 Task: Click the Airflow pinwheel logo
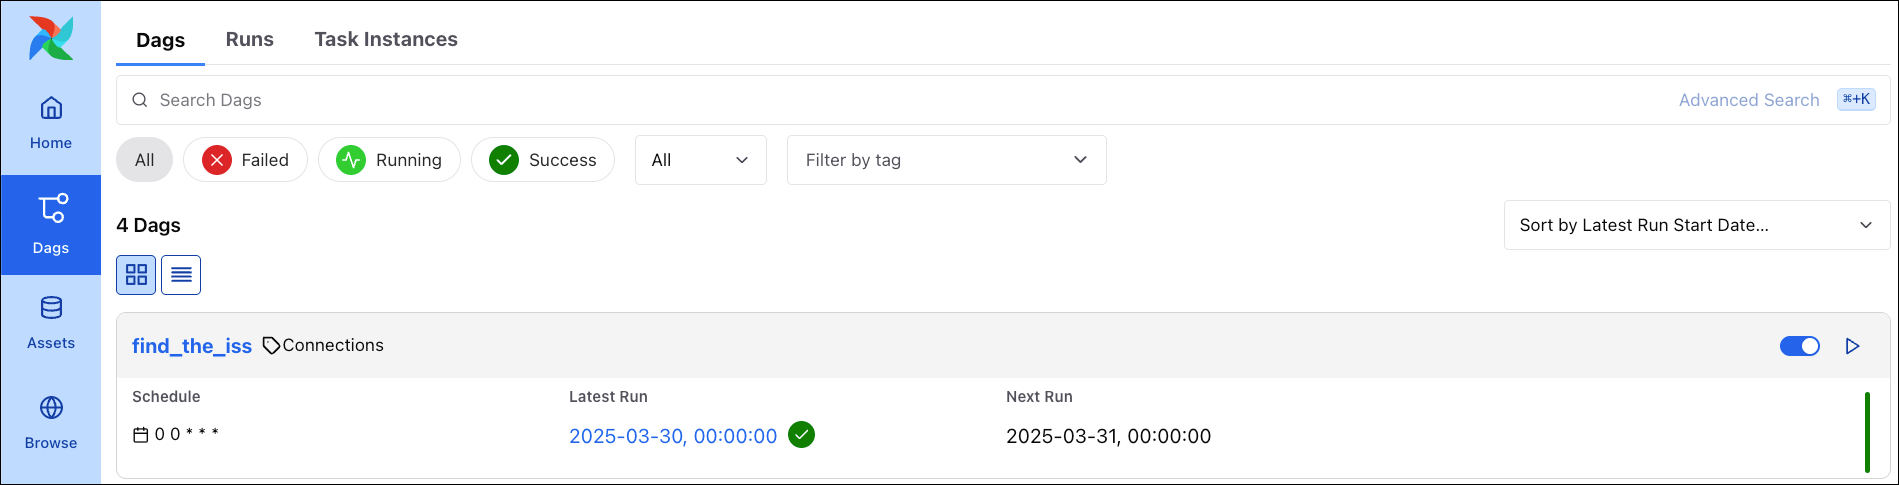51,38
